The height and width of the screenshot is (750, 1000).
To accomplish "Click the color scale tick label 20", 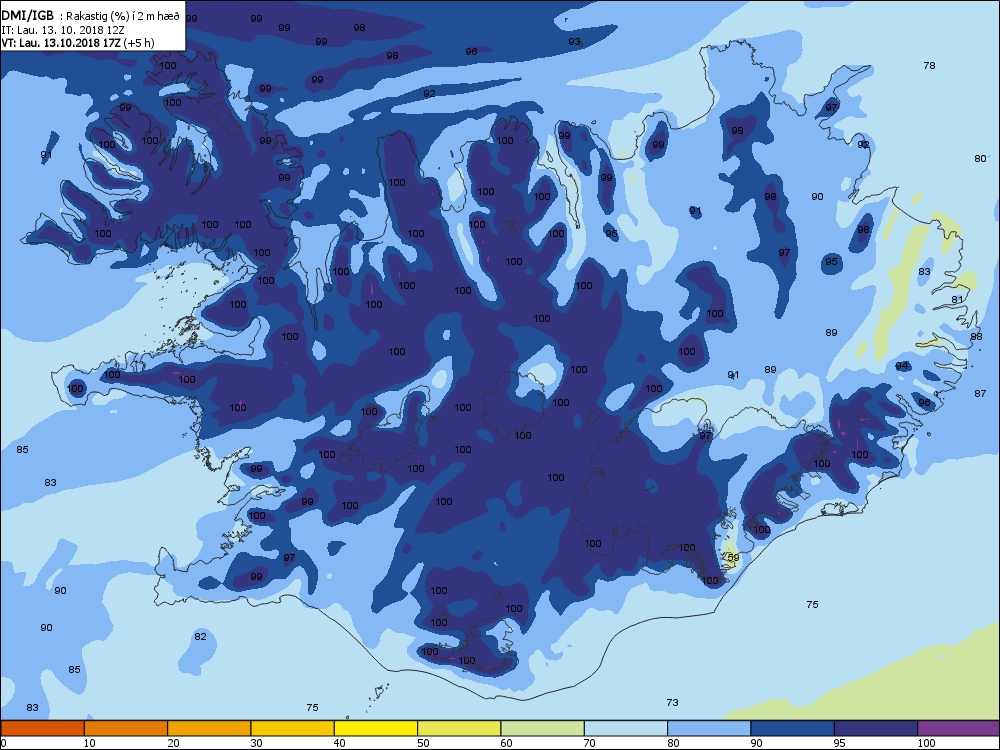I will pyautogui.click(x=173, y=743).
